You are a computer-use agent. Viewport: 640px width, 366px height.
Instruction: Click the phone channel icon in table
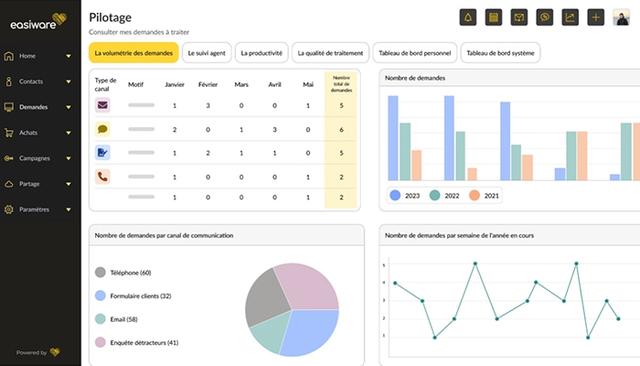pyautogui.click(x=102, y=177)
